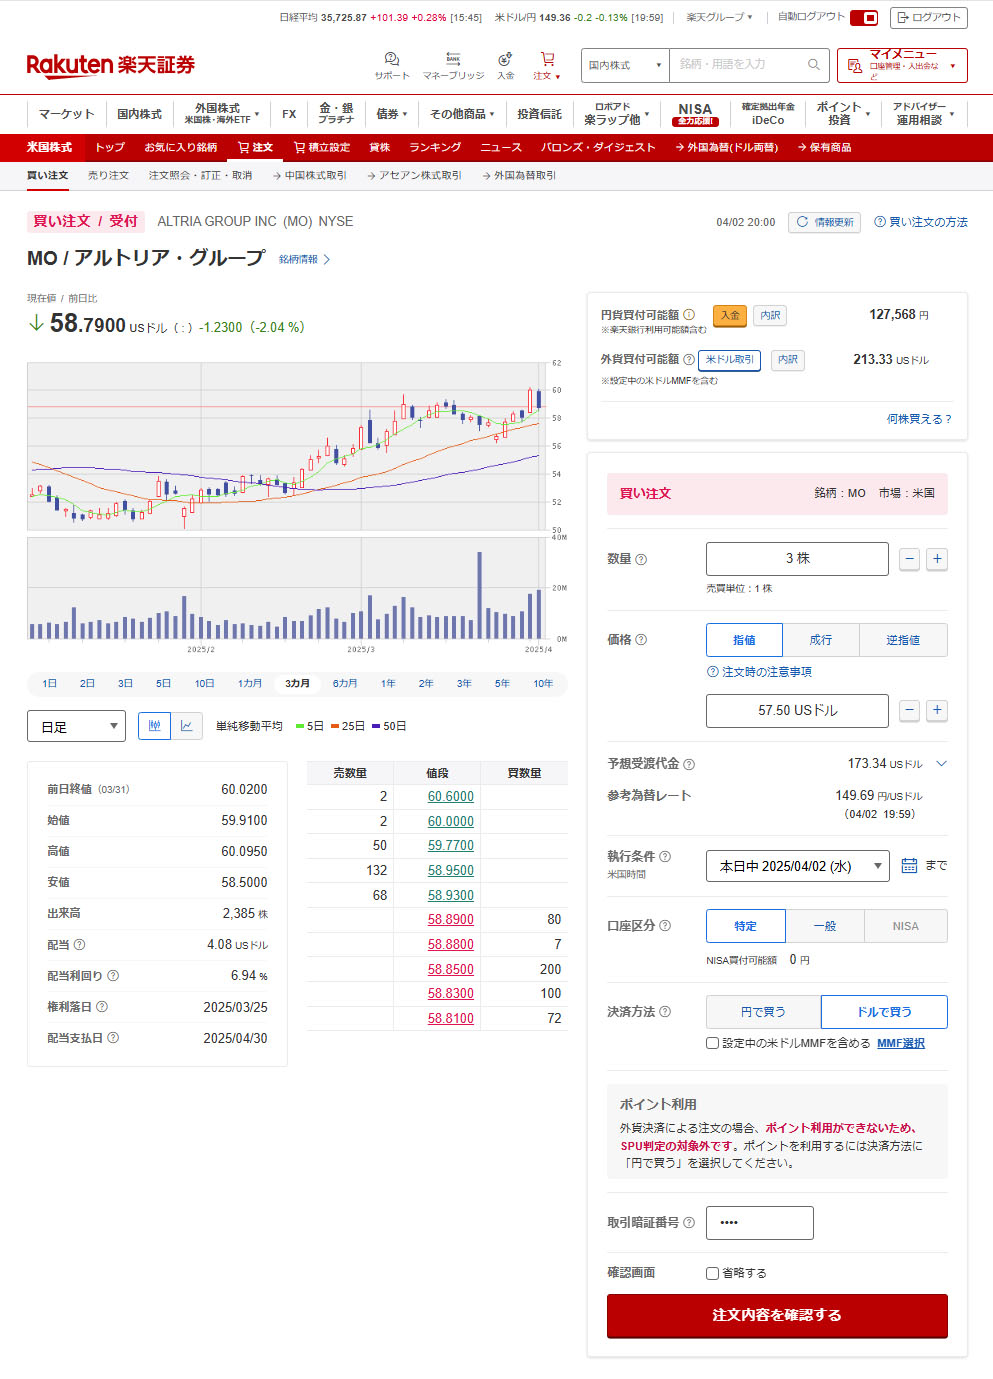
Task: Switch chart range to 6カ月
Action: click(345, 684)
